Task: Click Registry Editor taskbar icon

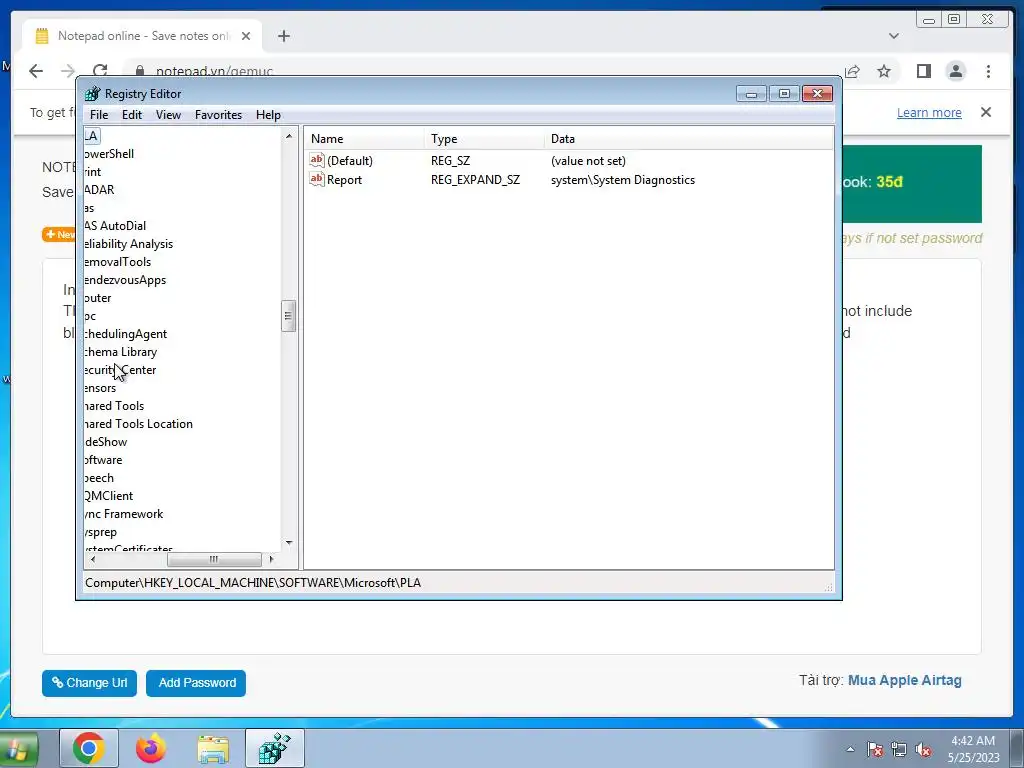Action: coord(274,748)
